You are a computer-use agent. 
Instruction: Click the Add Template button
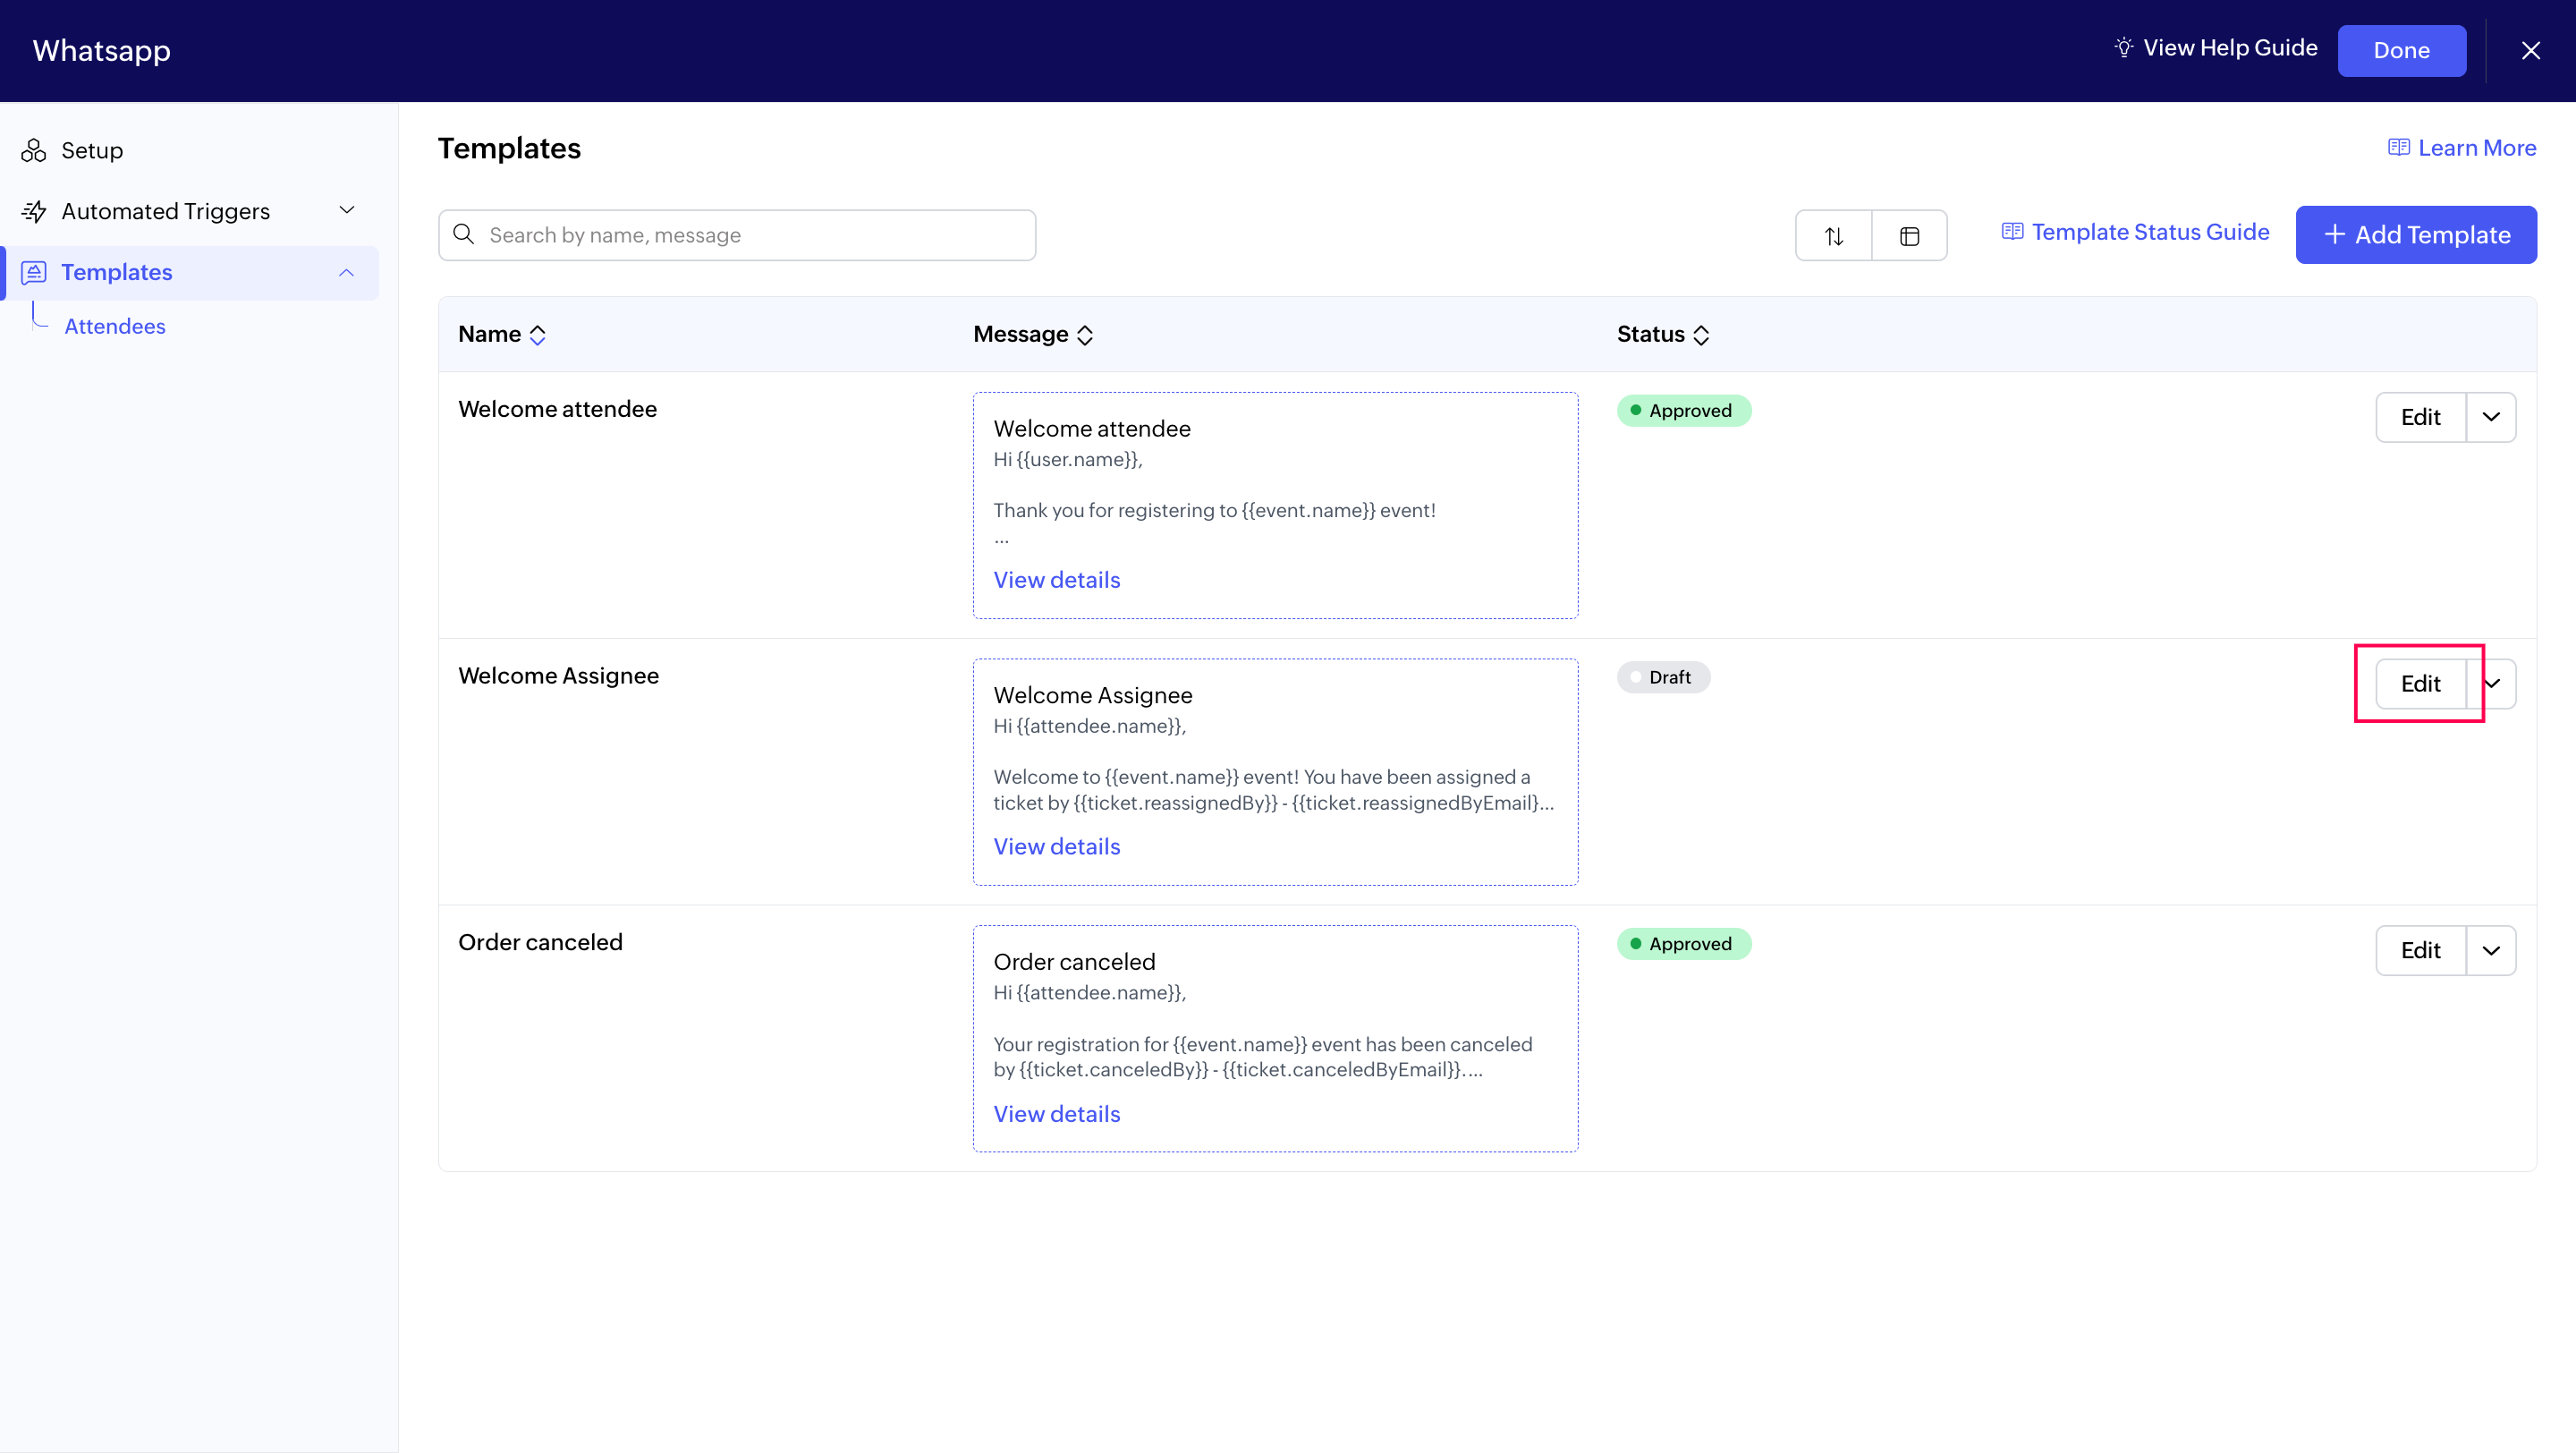(x=2415, y=235)
